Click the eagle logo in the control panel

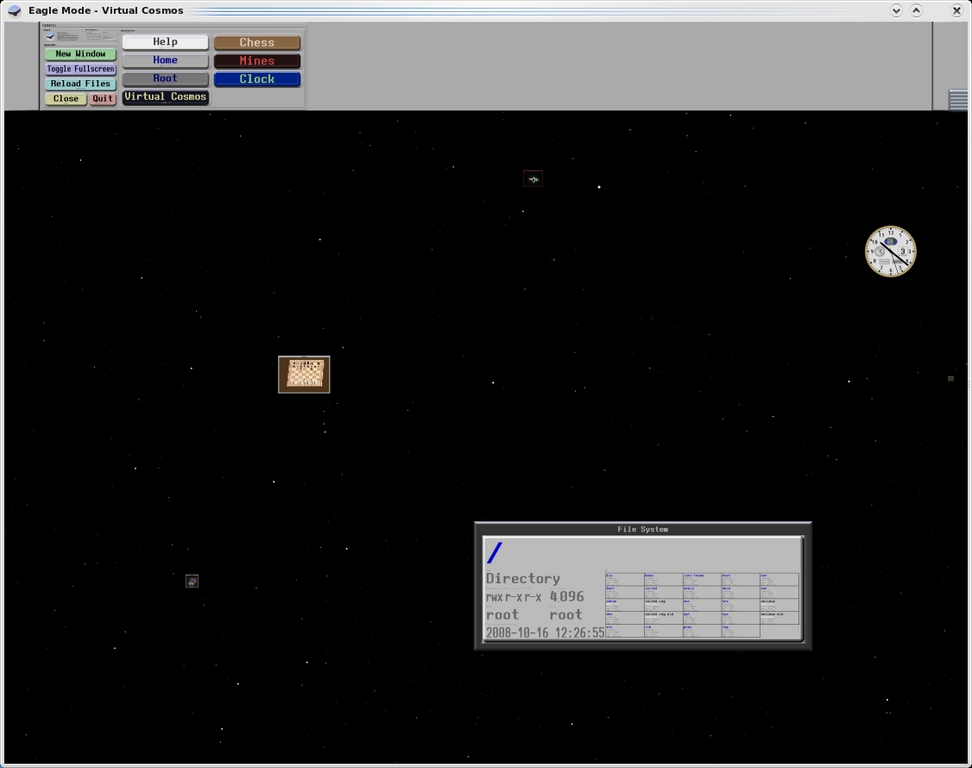click(x=50, y=35)
